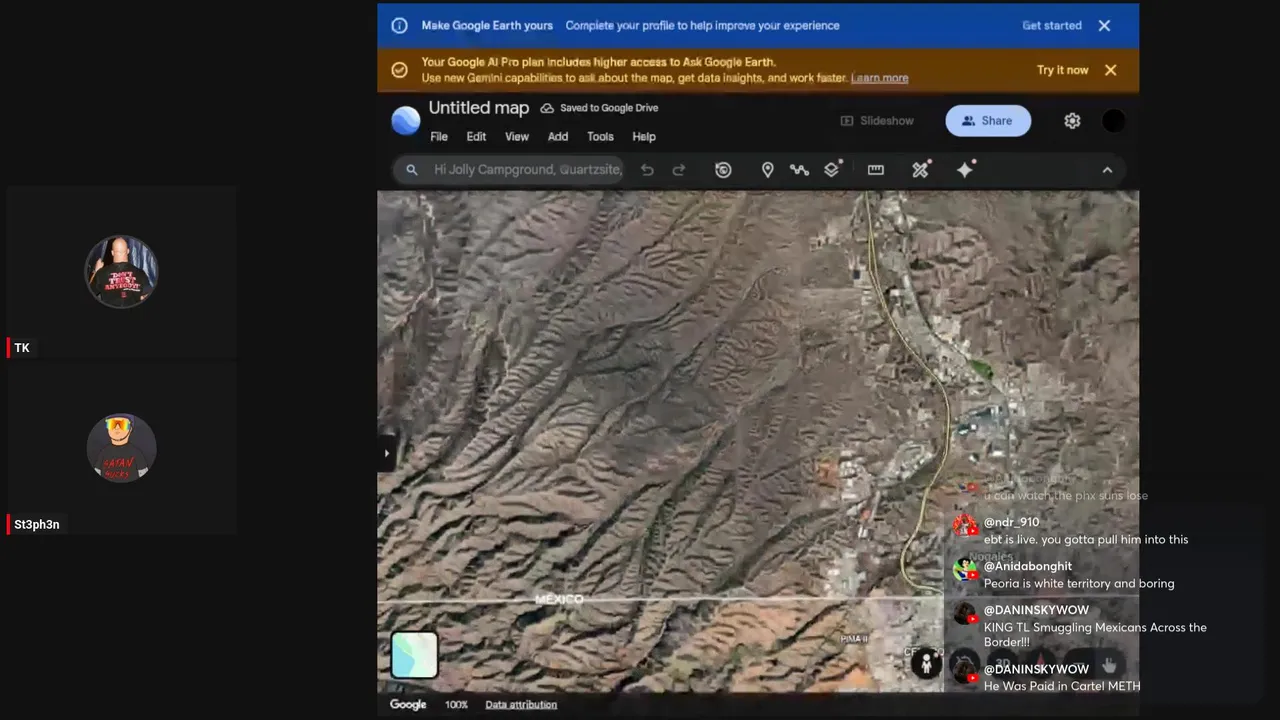Select the measure ruler tool
The image size is (1280, 720).
[x=876, y=170]
